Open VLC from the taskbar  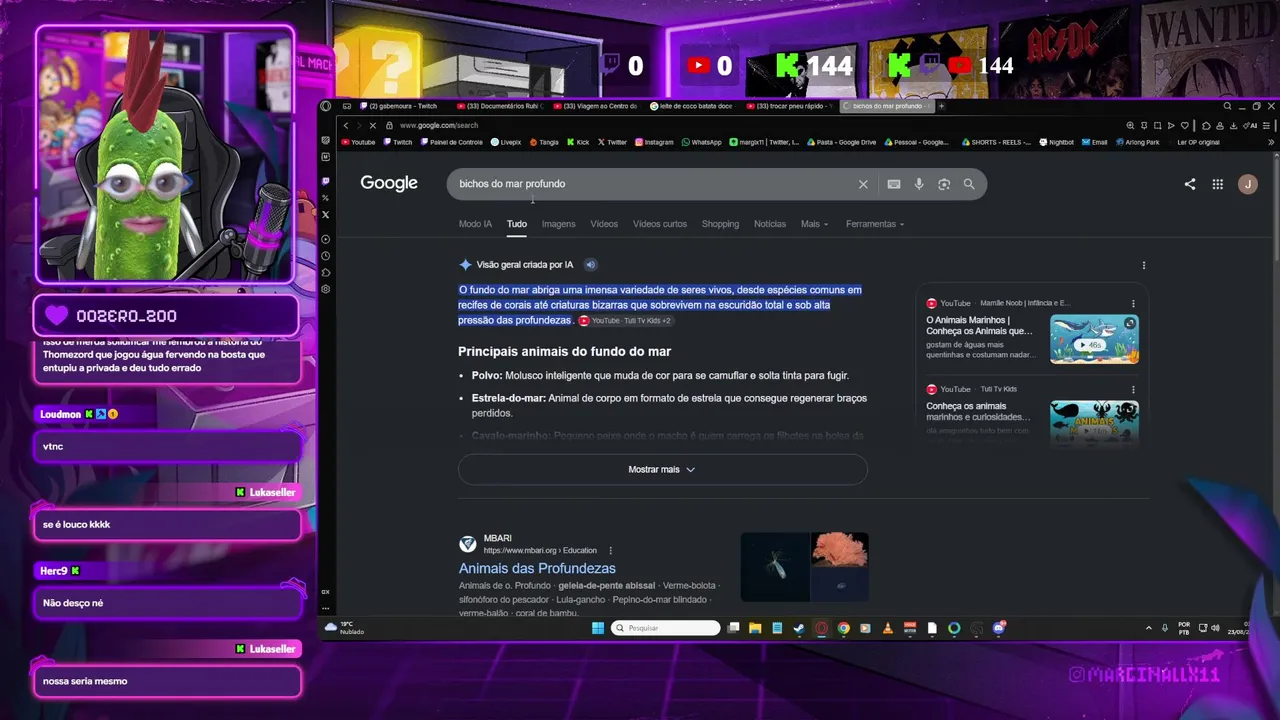pos(887,628)
